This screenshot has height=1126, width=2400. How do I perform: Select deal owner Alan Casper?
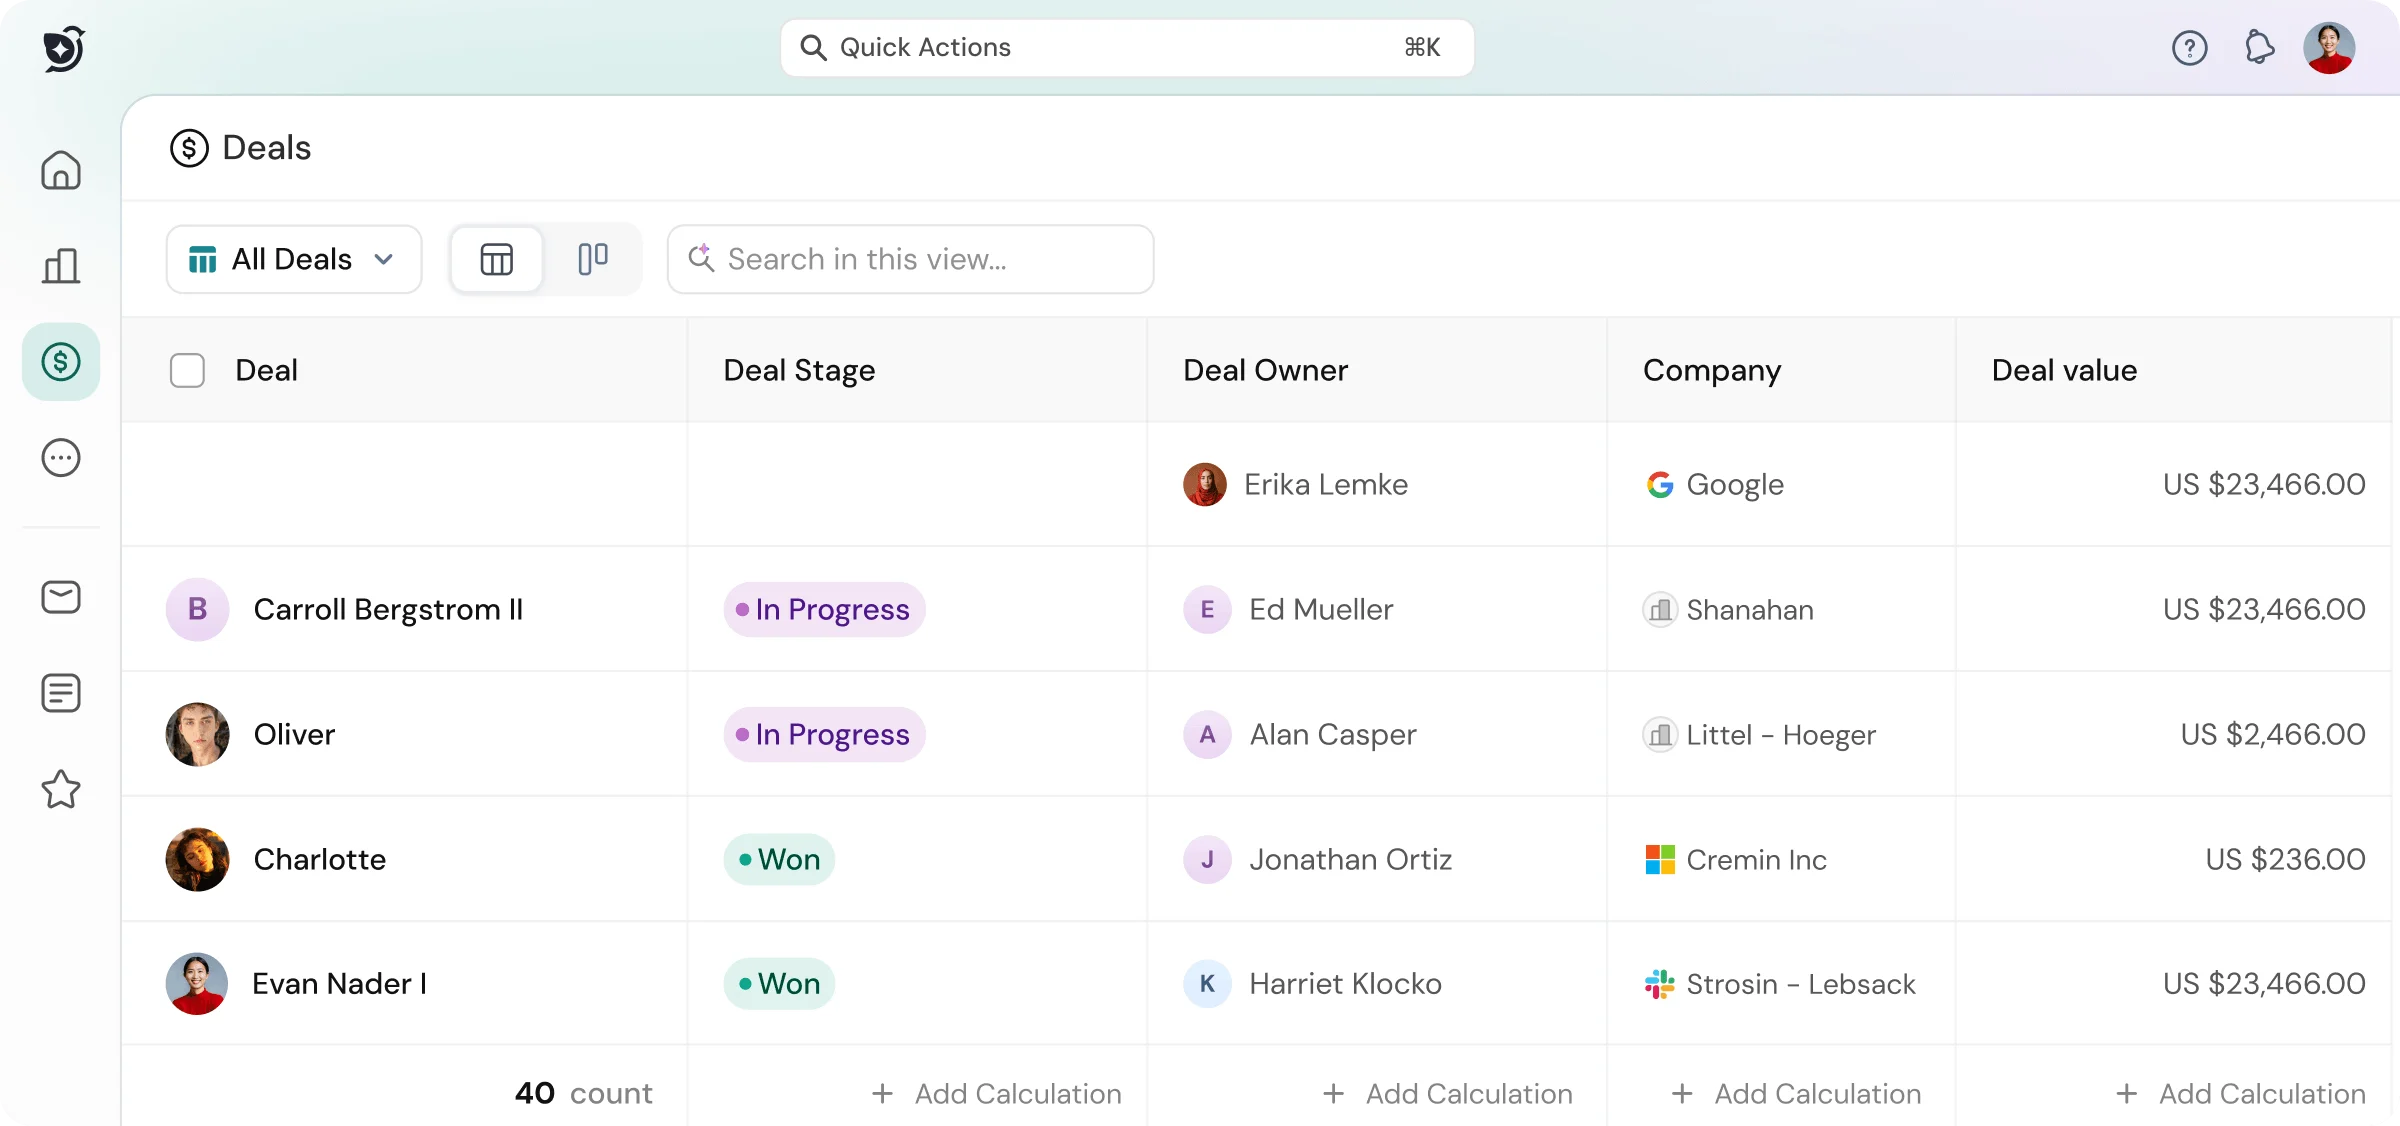pos(1333,735)
